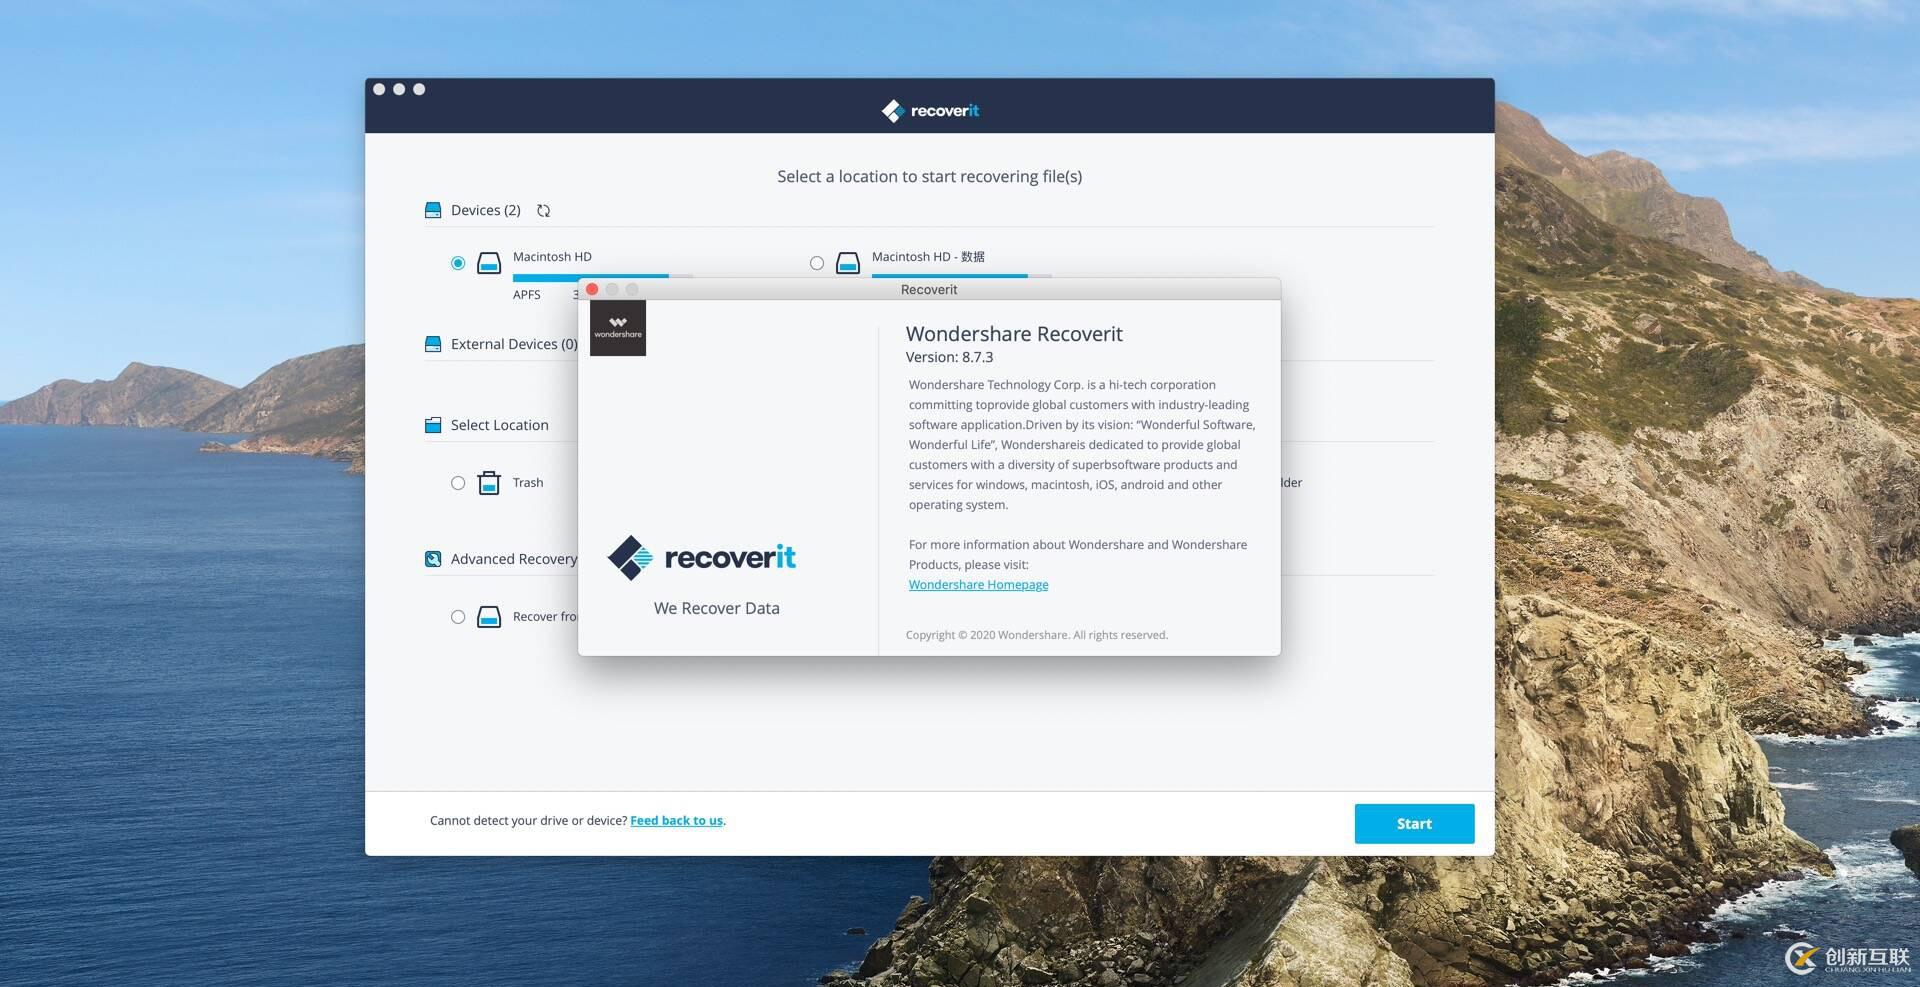Click the Recover from drive icon
This screenshot has width=1920, height=987.
[x=489, y=617]
